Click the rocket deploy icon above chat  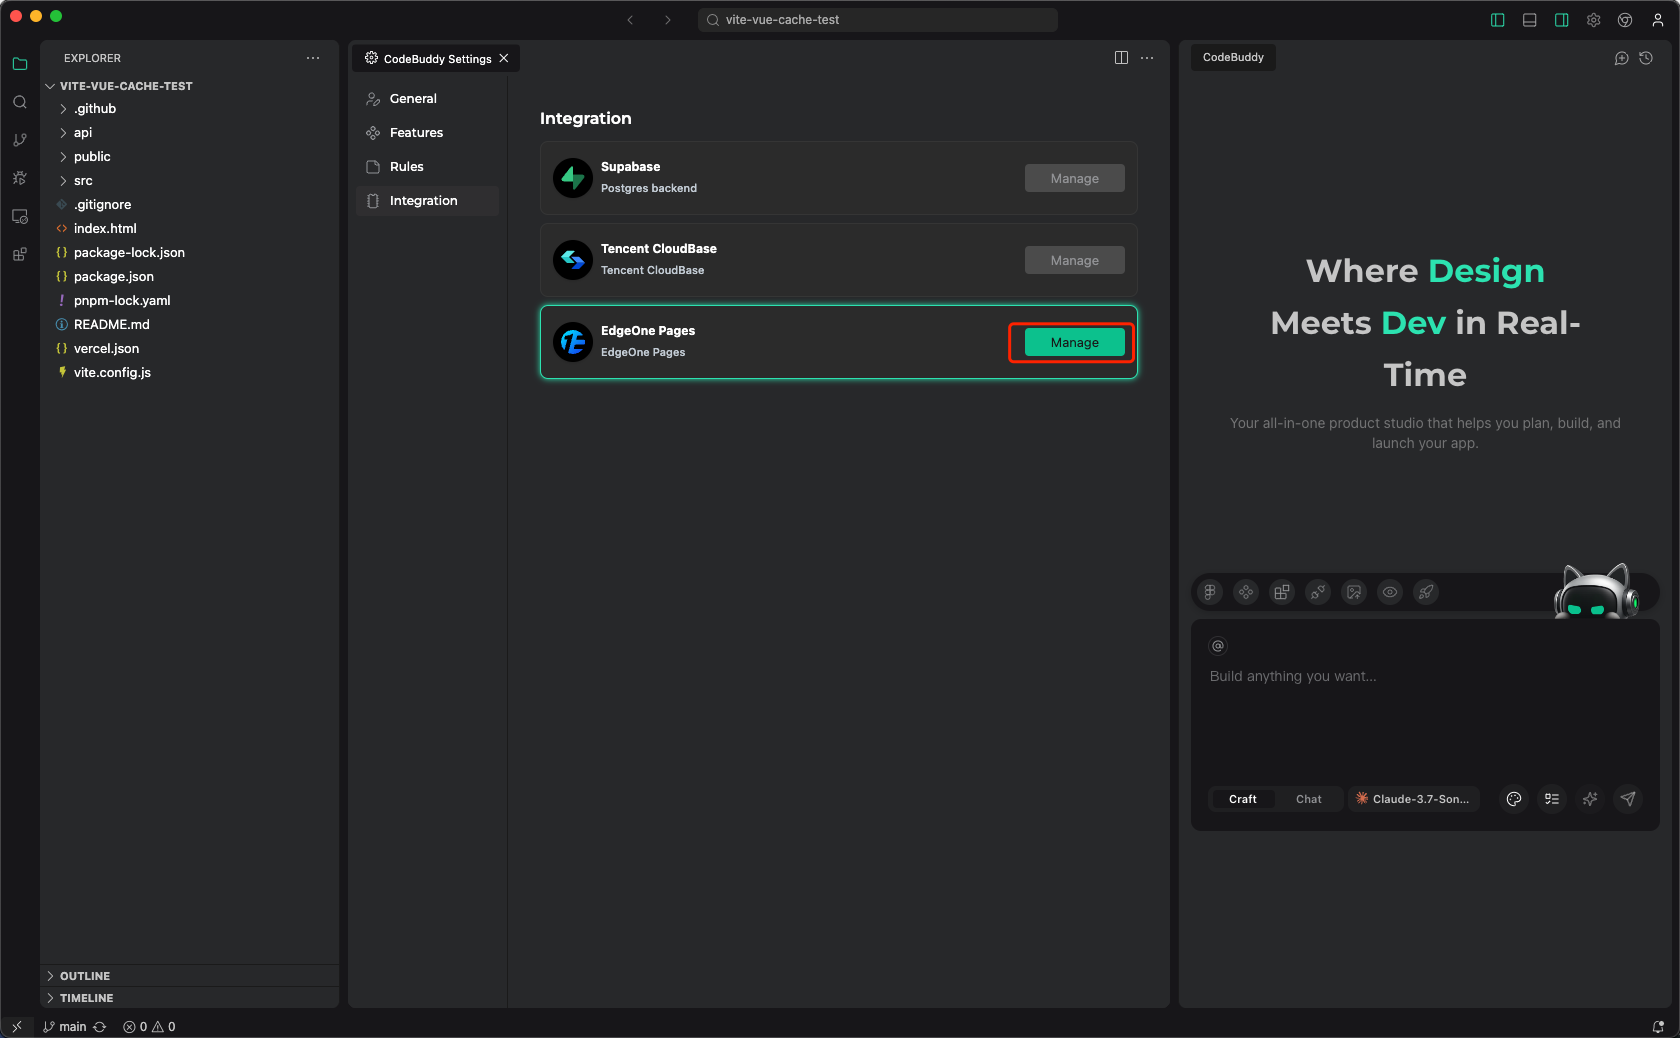click(1426, 592)
